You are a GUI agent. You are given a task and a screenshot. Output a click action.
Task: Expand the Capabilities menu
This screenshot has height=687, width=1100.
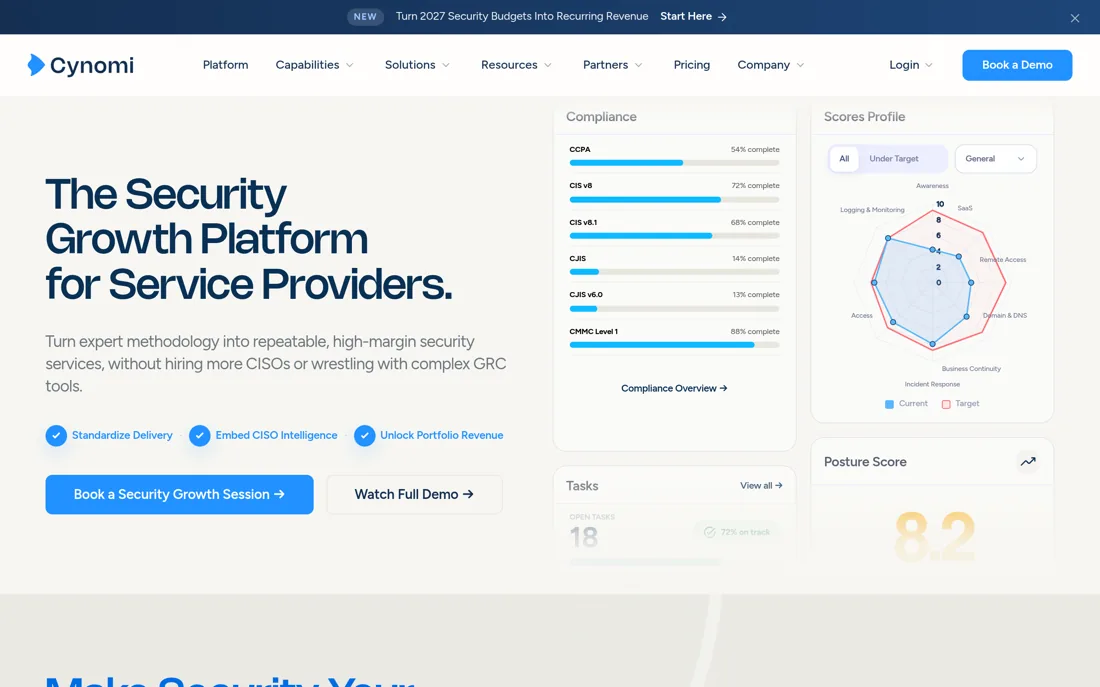click(314, 65)
